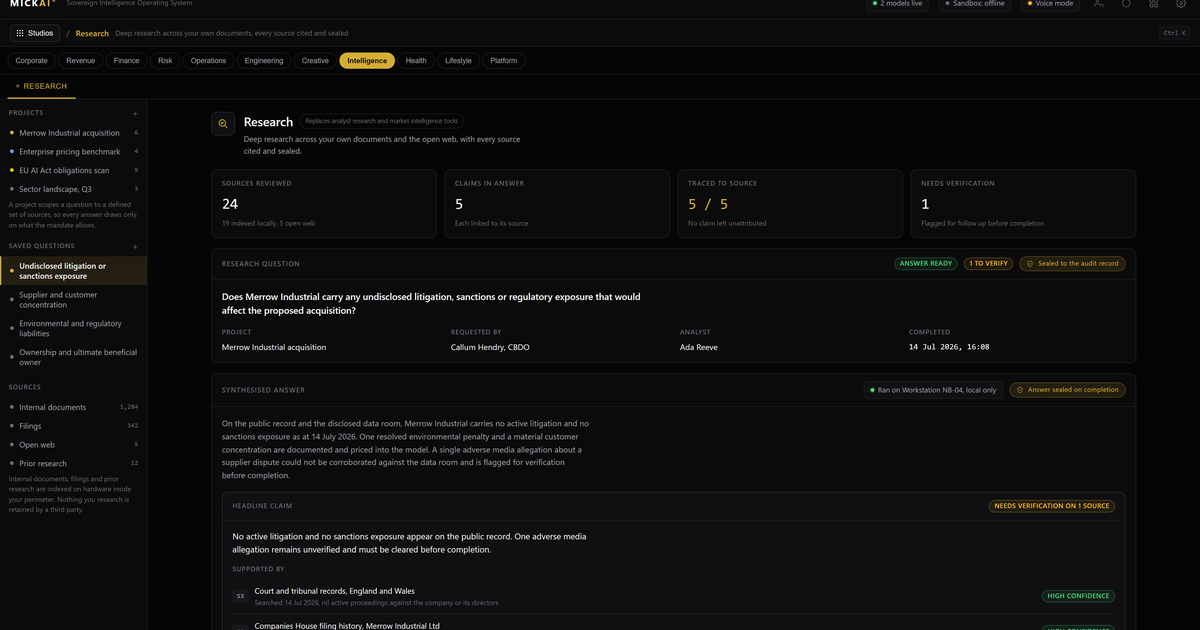Screen dimensions: 1200x630
Task: Select Supplier and customer concentration question
Action: click(x=73, y=300)
